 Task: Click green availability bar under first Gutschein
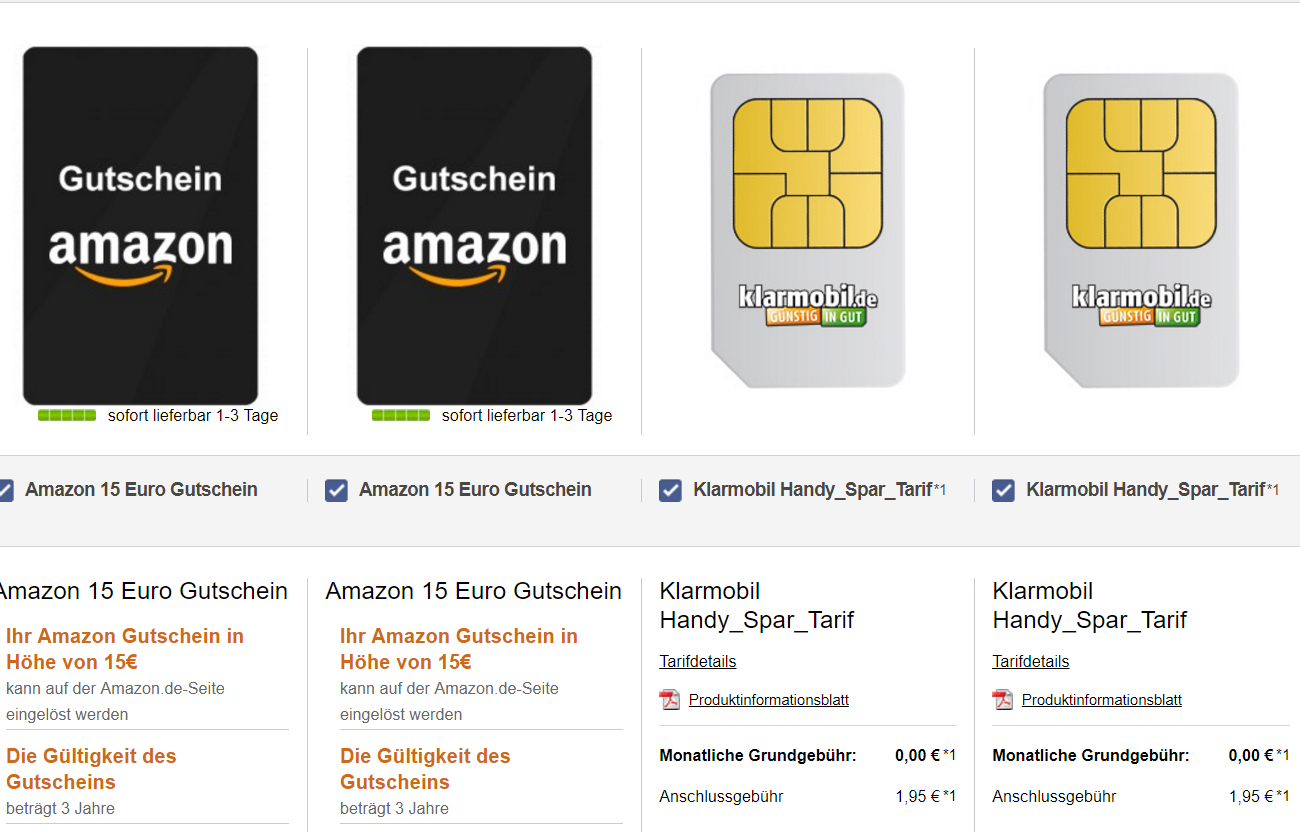coord(67,415)
